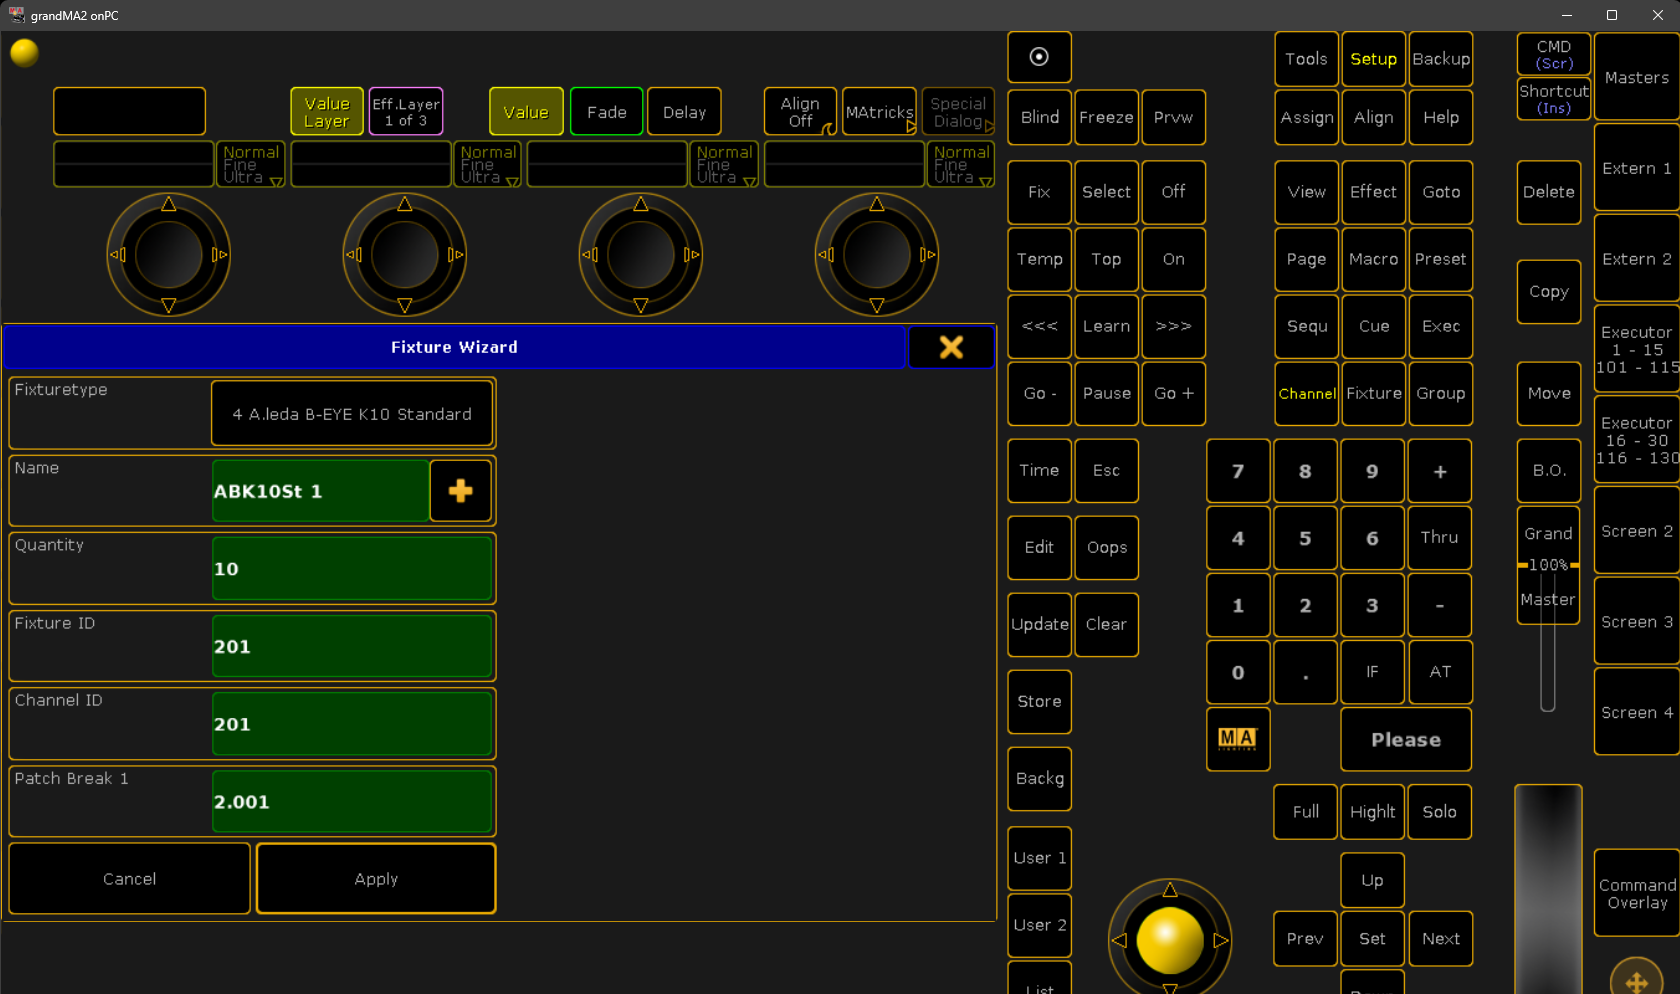Click the Clear key

pyautogui.click(x=1106, y=624)
